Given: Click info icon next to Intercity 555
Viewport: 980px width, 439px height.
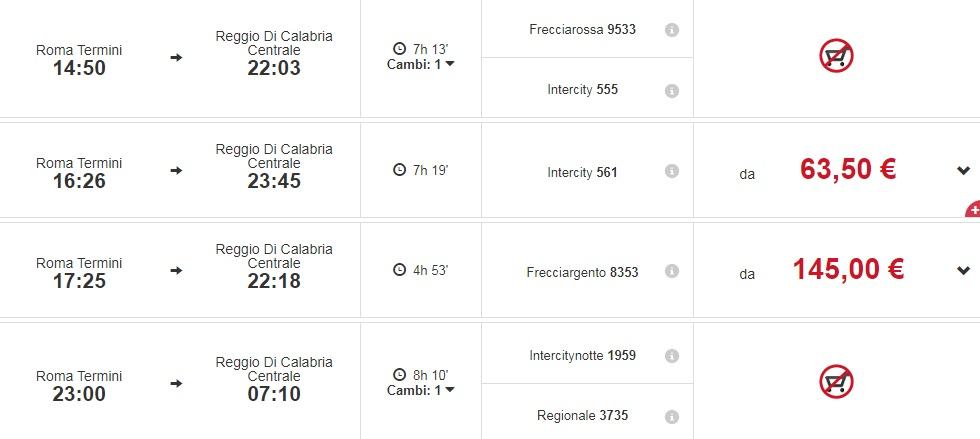Looking at the screenshot, I should point(672,90).
